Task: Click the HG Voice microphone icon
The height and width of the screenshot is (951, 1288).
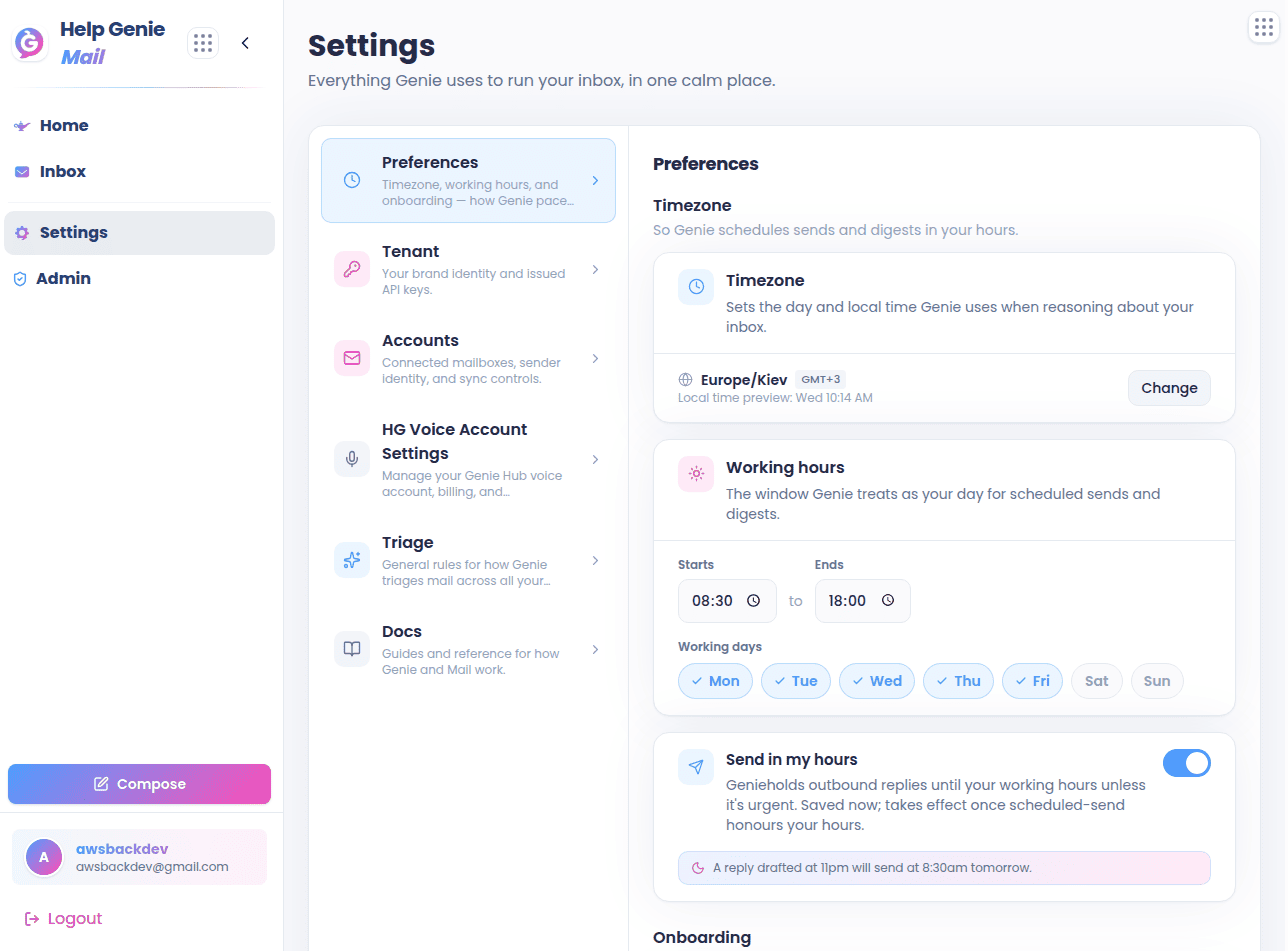Action: coord(352,459)
